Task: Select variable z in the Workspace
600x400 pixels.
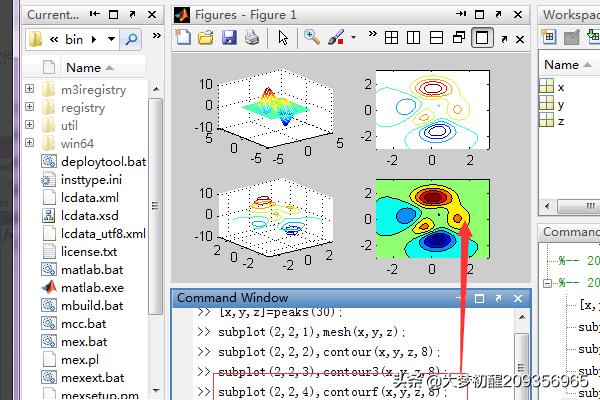Action: pyautogui.click(x=562, y=121)
